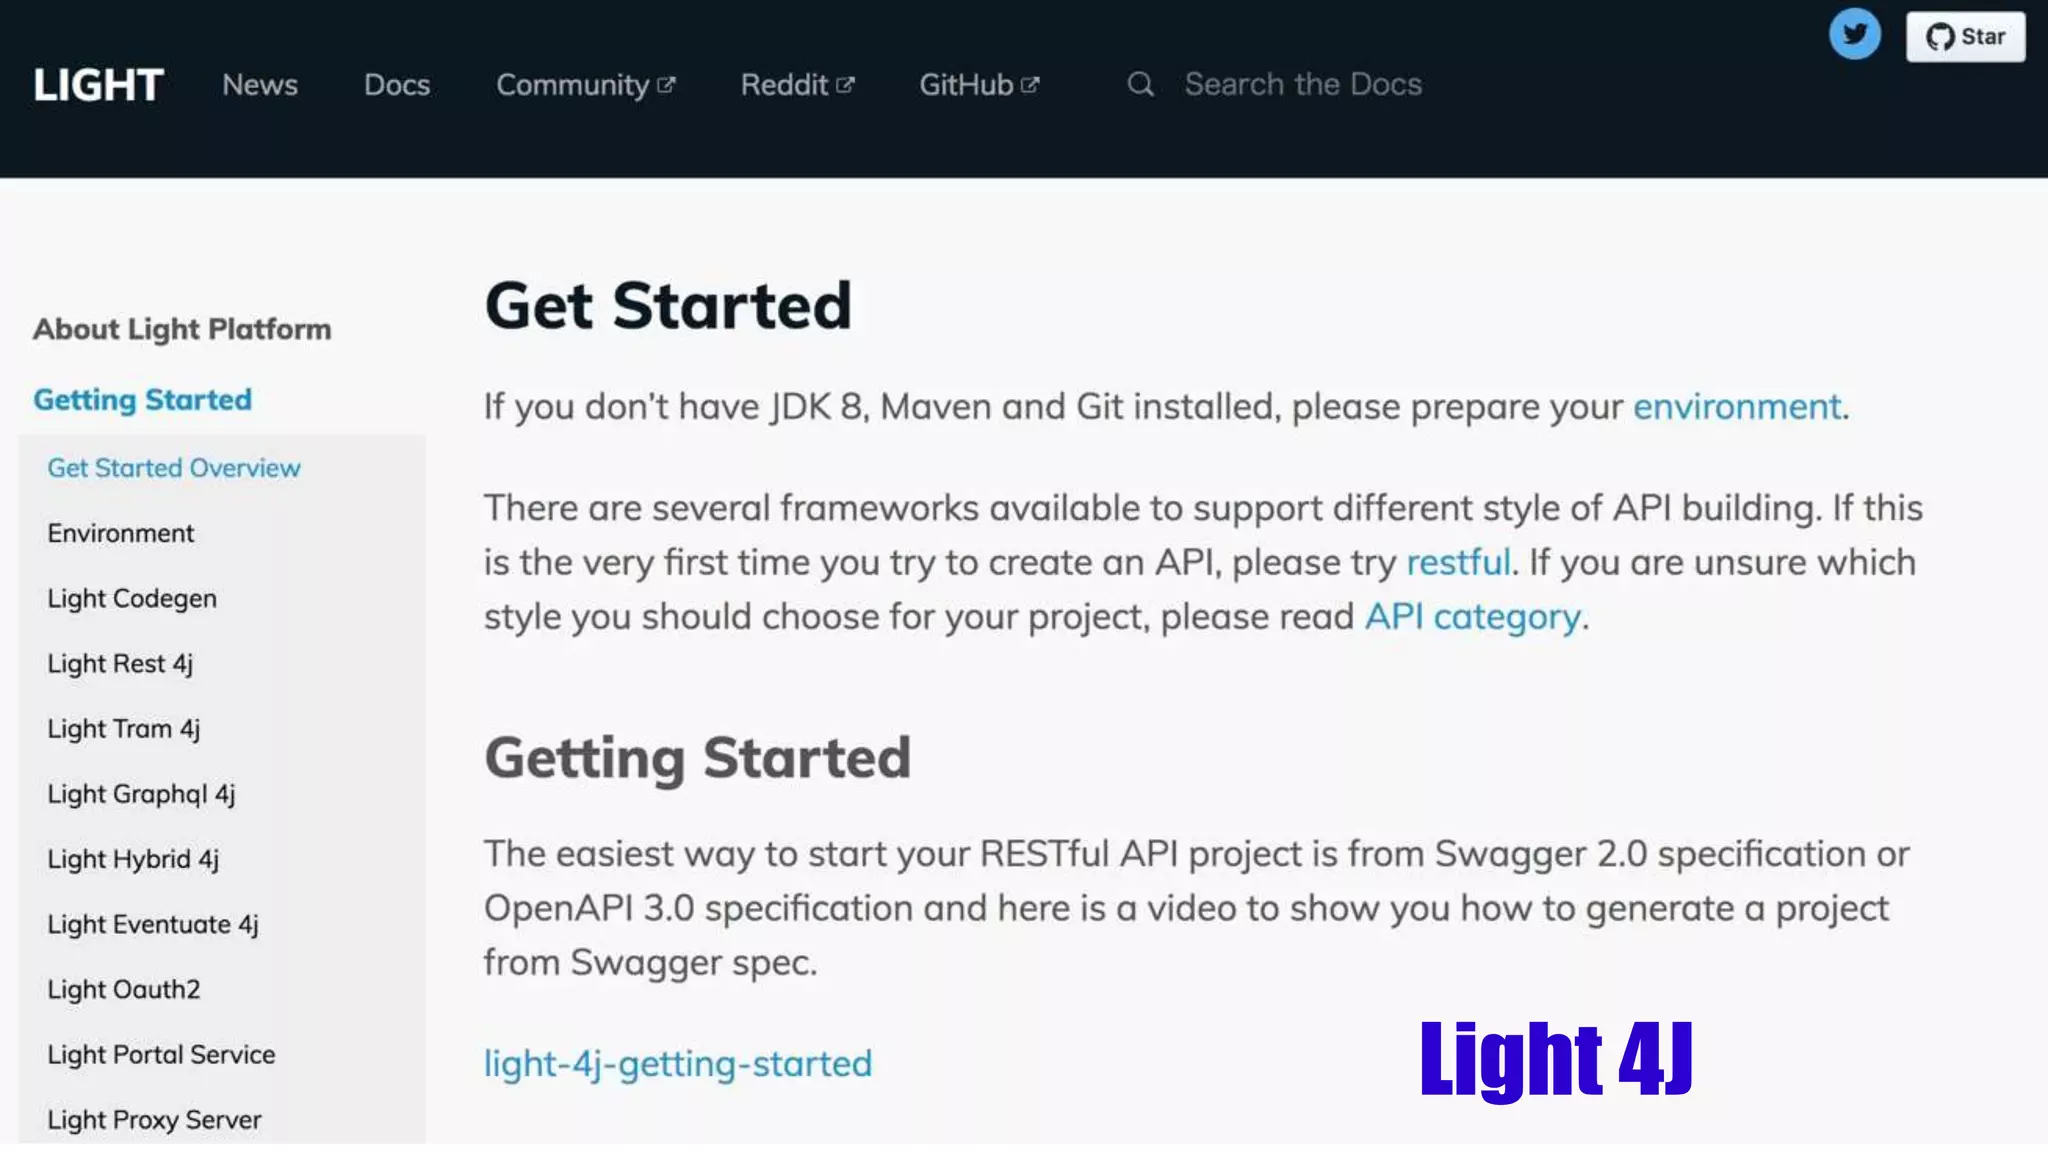Open the light-4j-getting-started link
2048x1152 pixels.
point(678,1064)
